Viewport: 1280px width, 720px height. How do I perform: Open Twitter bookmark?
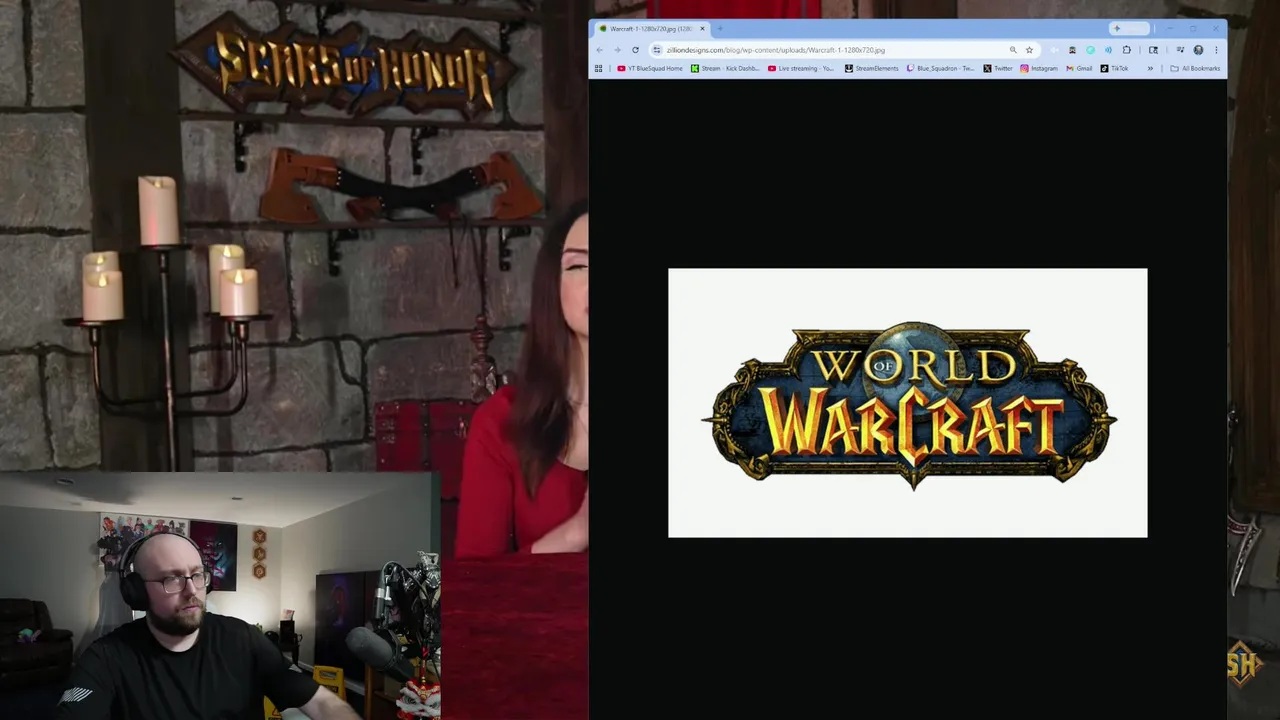click(998, 68)
